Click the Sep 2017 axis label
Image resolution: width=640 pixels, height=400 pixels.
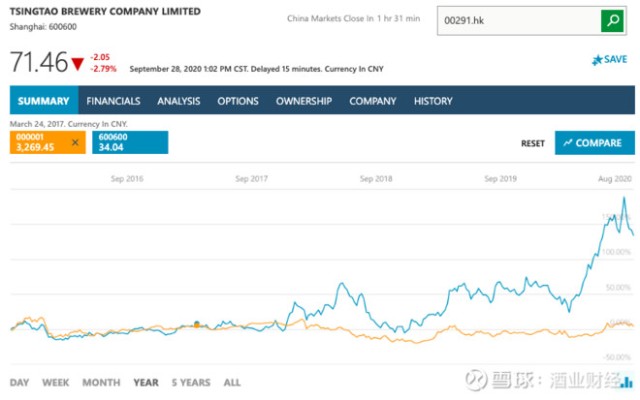251,178
